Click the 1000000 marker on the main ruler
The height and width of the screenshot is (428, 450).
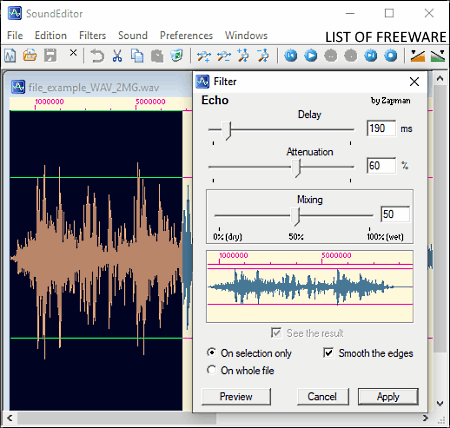[49, 102]
